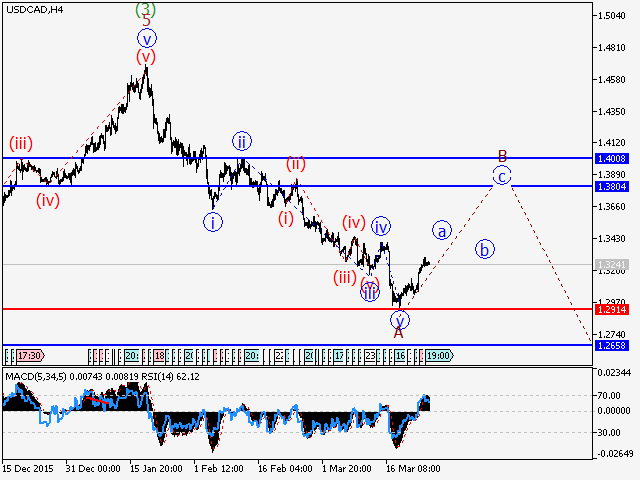
Task: Open the cyan 16 event marker
Action: point(400,356)
